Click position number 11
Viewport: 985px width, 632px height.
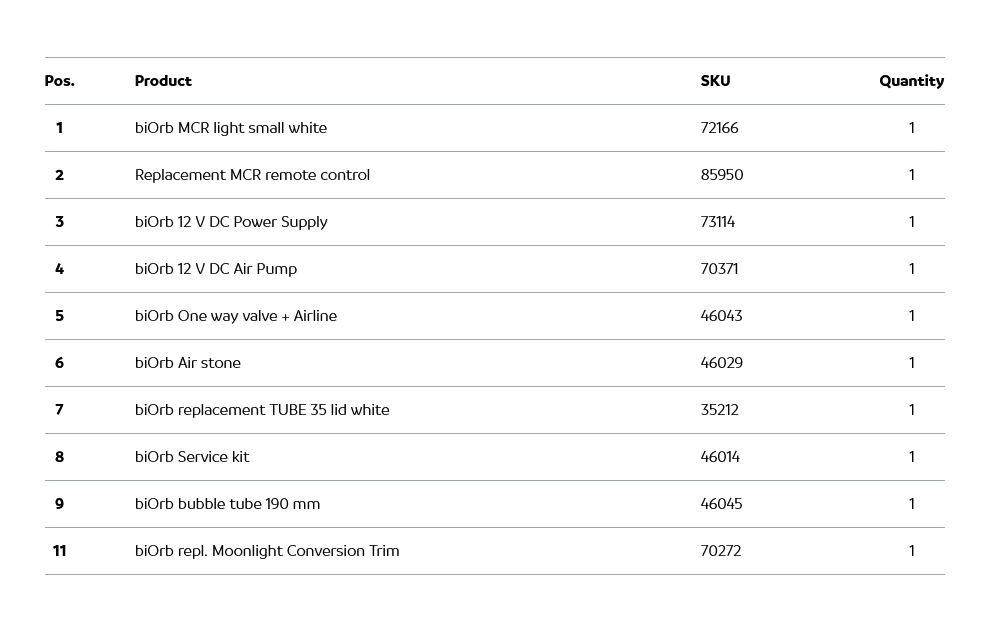pos(60,551)
